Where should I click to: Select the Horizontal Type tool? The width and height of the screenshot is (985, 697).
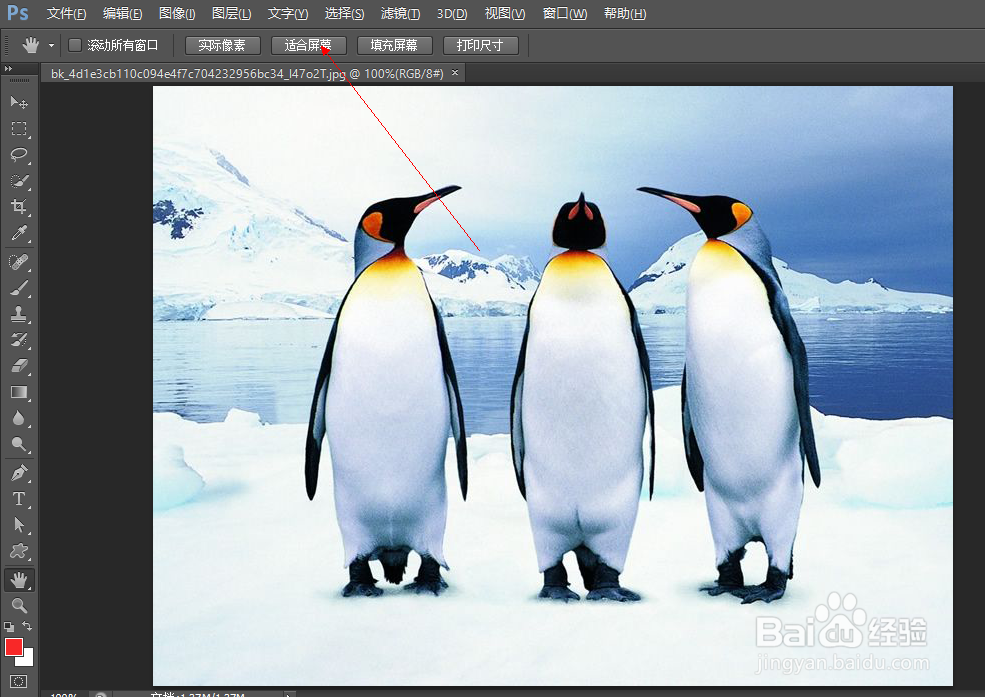pyautogui.click(x=19, y=499)
